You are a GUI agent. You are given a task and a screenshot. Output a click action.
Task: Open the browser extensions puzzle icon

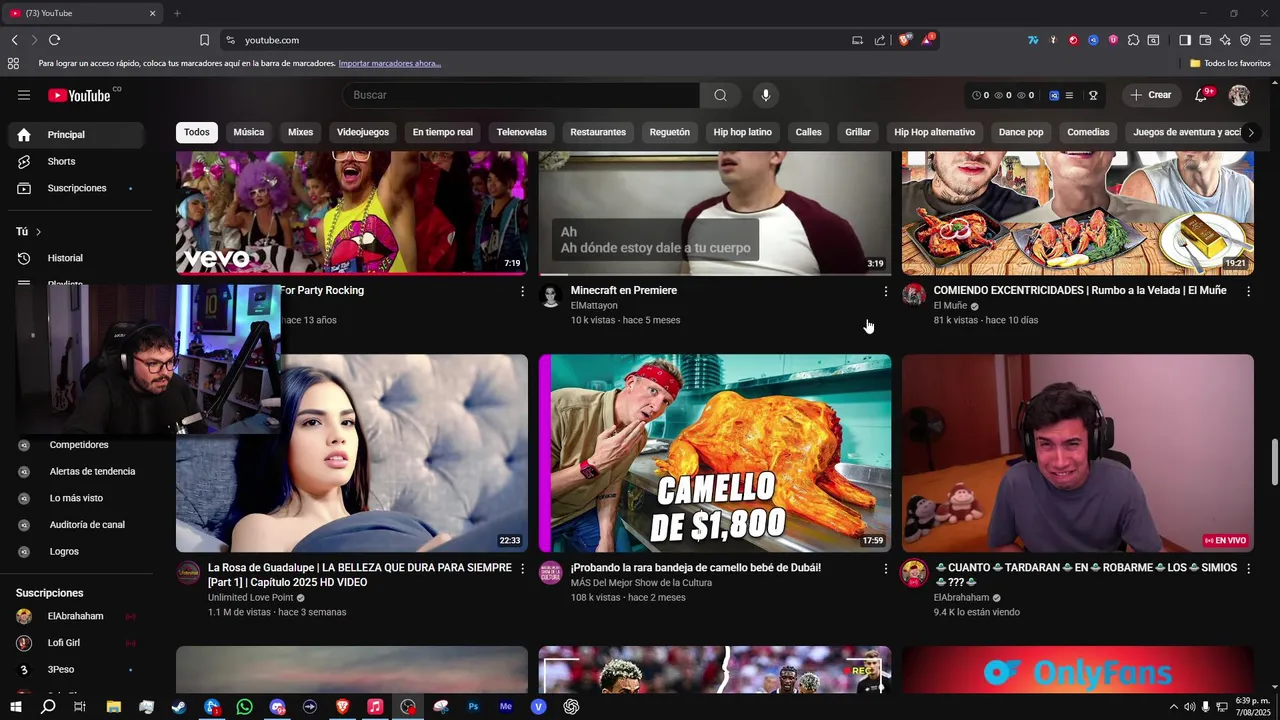(x=1133, y=40)
